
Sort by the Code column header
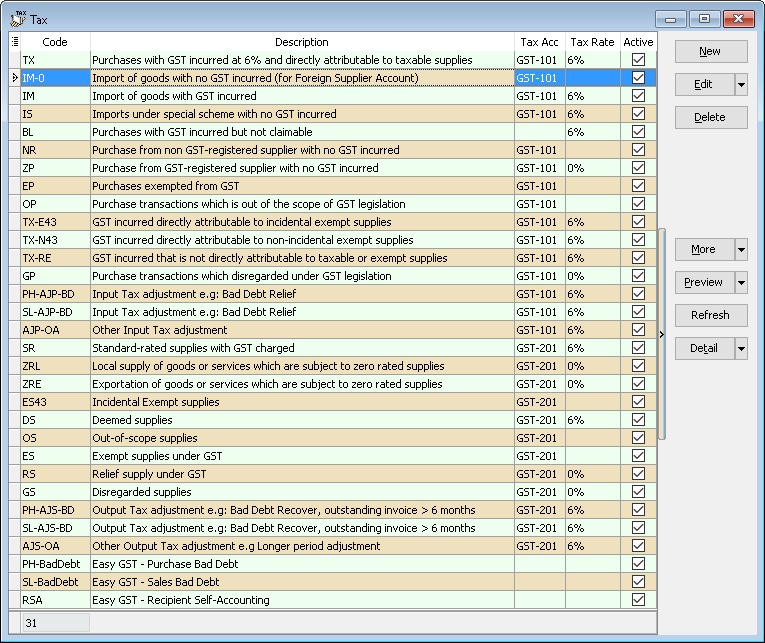click(x=55, y=42)
